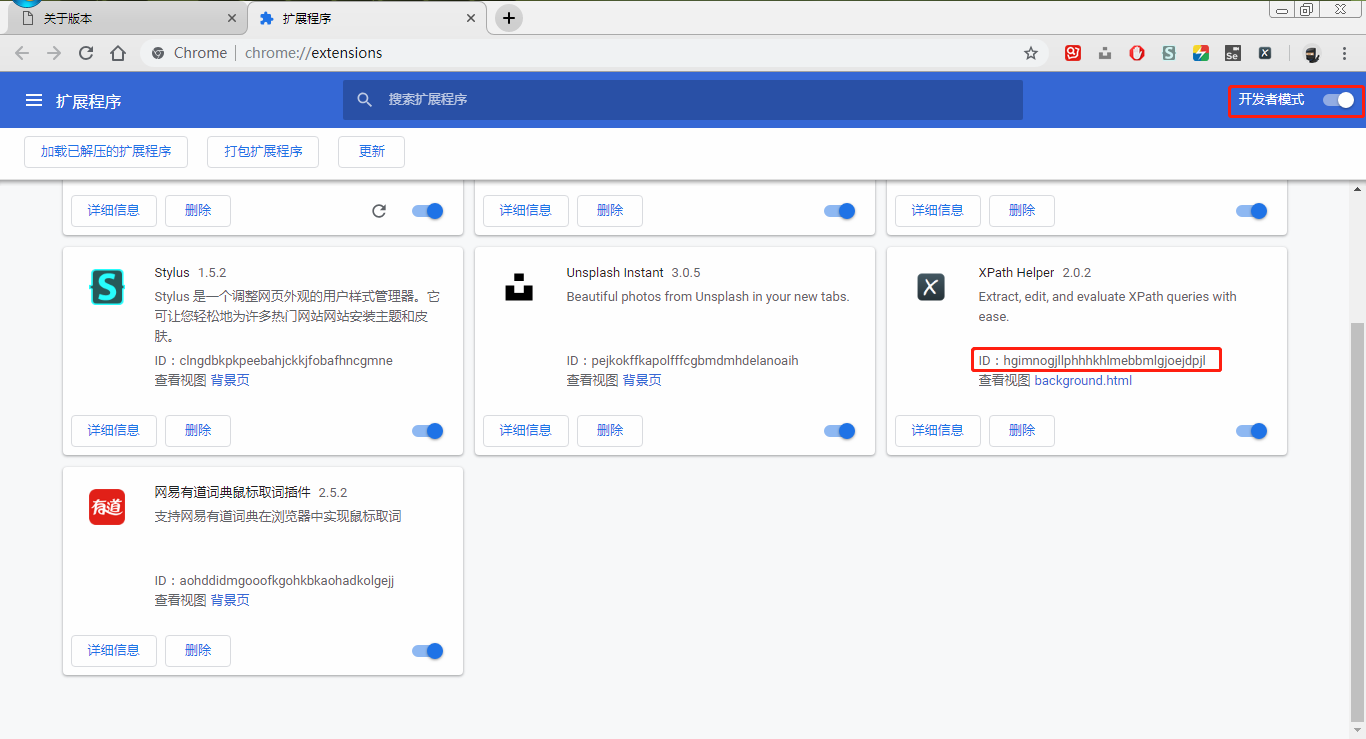Click the 打包扩展程序 button
This screenshot has height=739, width=1366.
pos(263,151)
